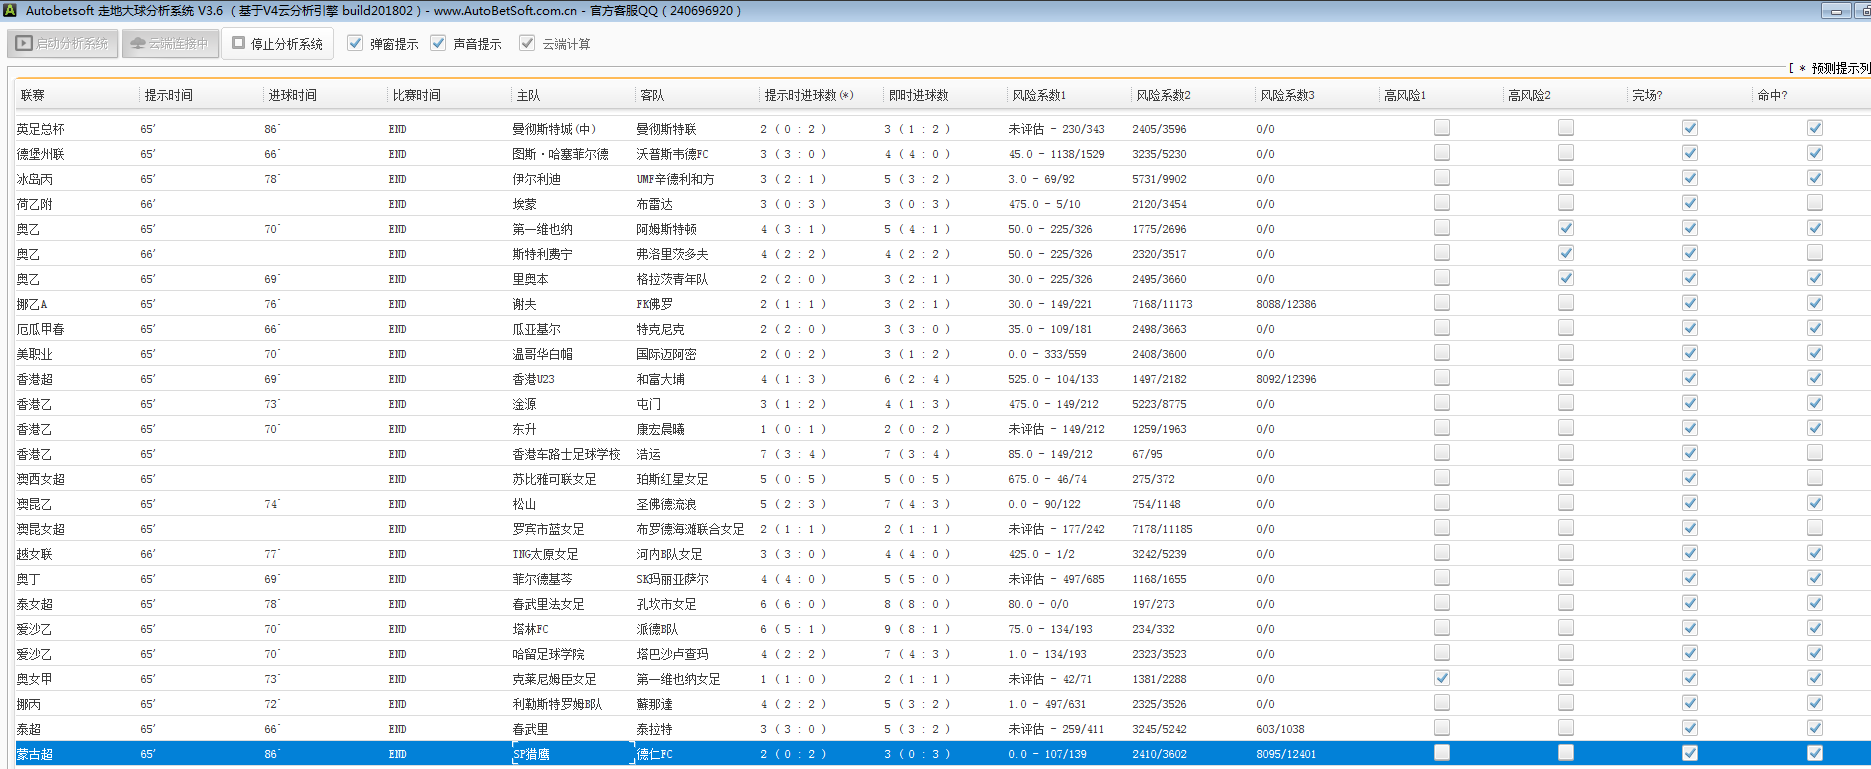Uncheck 高风险1 for 克莱尼姆臣女足 row
The height and width of the screenshot is (769, 1871).
(1442, 678)
